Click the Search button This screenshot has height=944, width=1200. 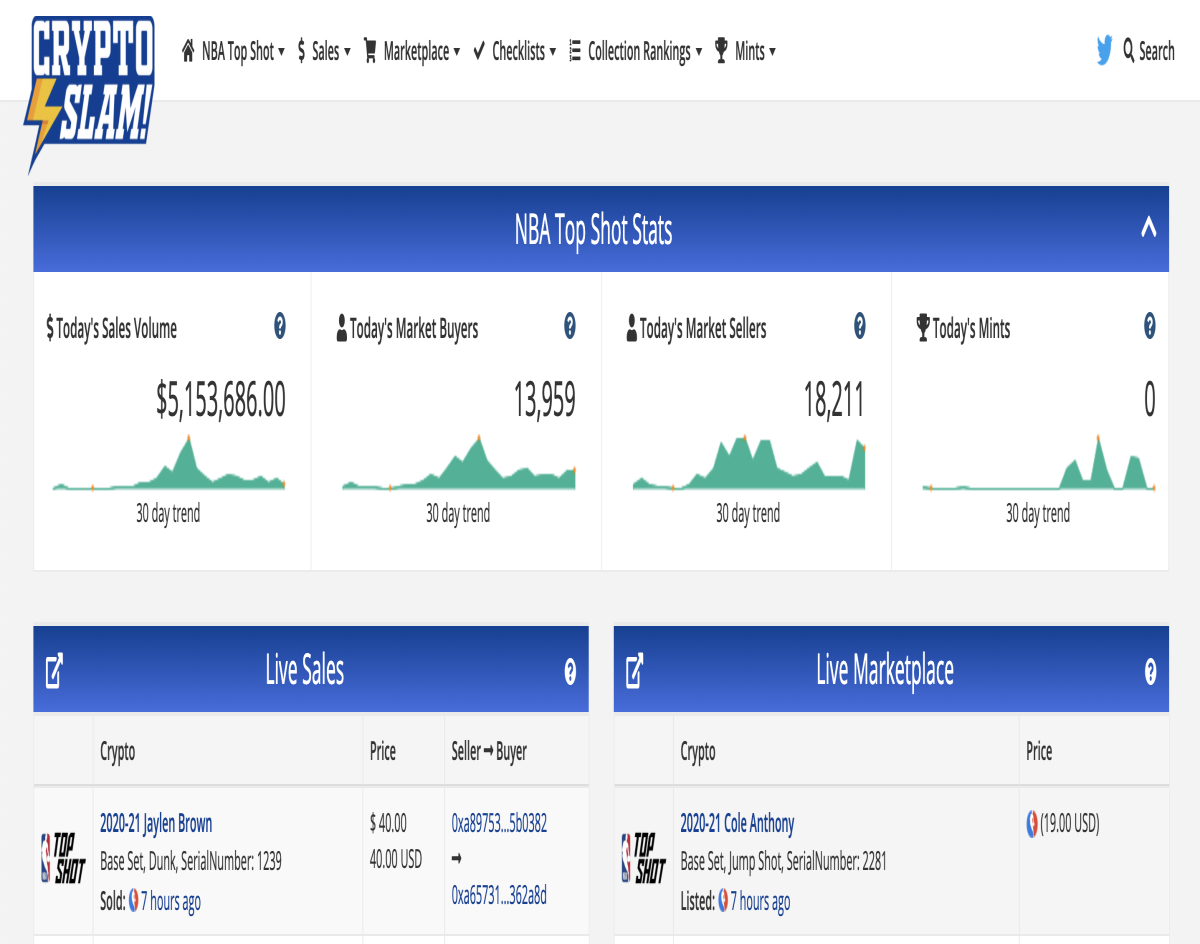click(x=1149, y=51)
